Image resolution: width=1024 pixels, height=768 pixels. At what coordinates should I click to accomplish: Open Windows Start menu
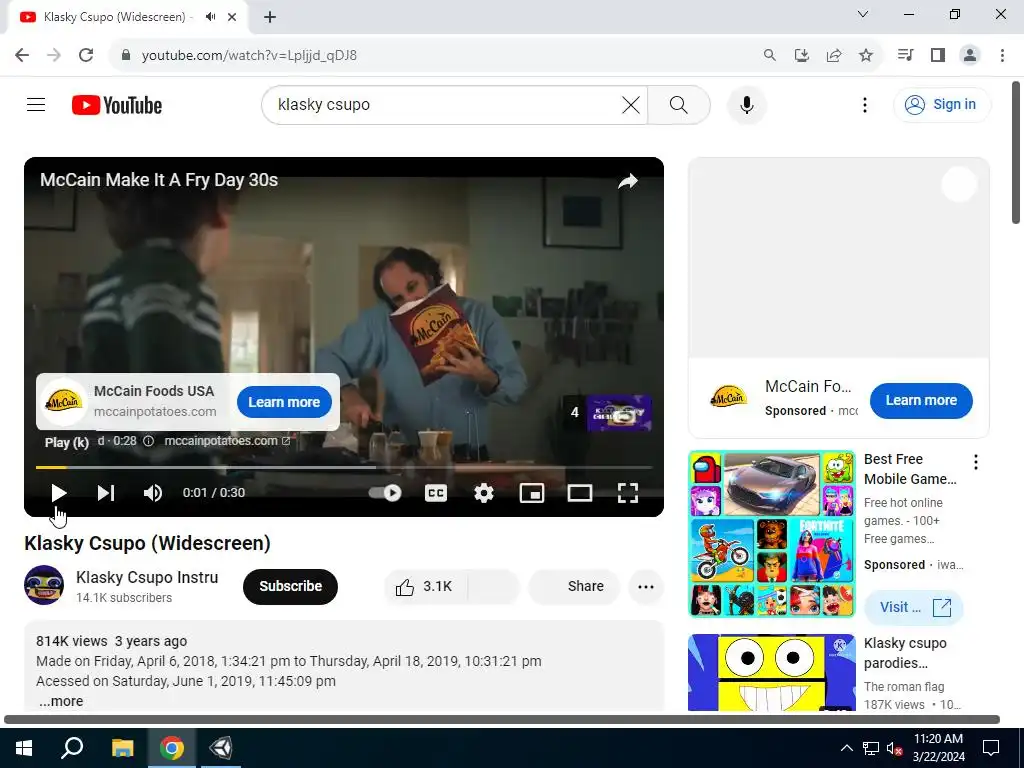coord(24,748)
